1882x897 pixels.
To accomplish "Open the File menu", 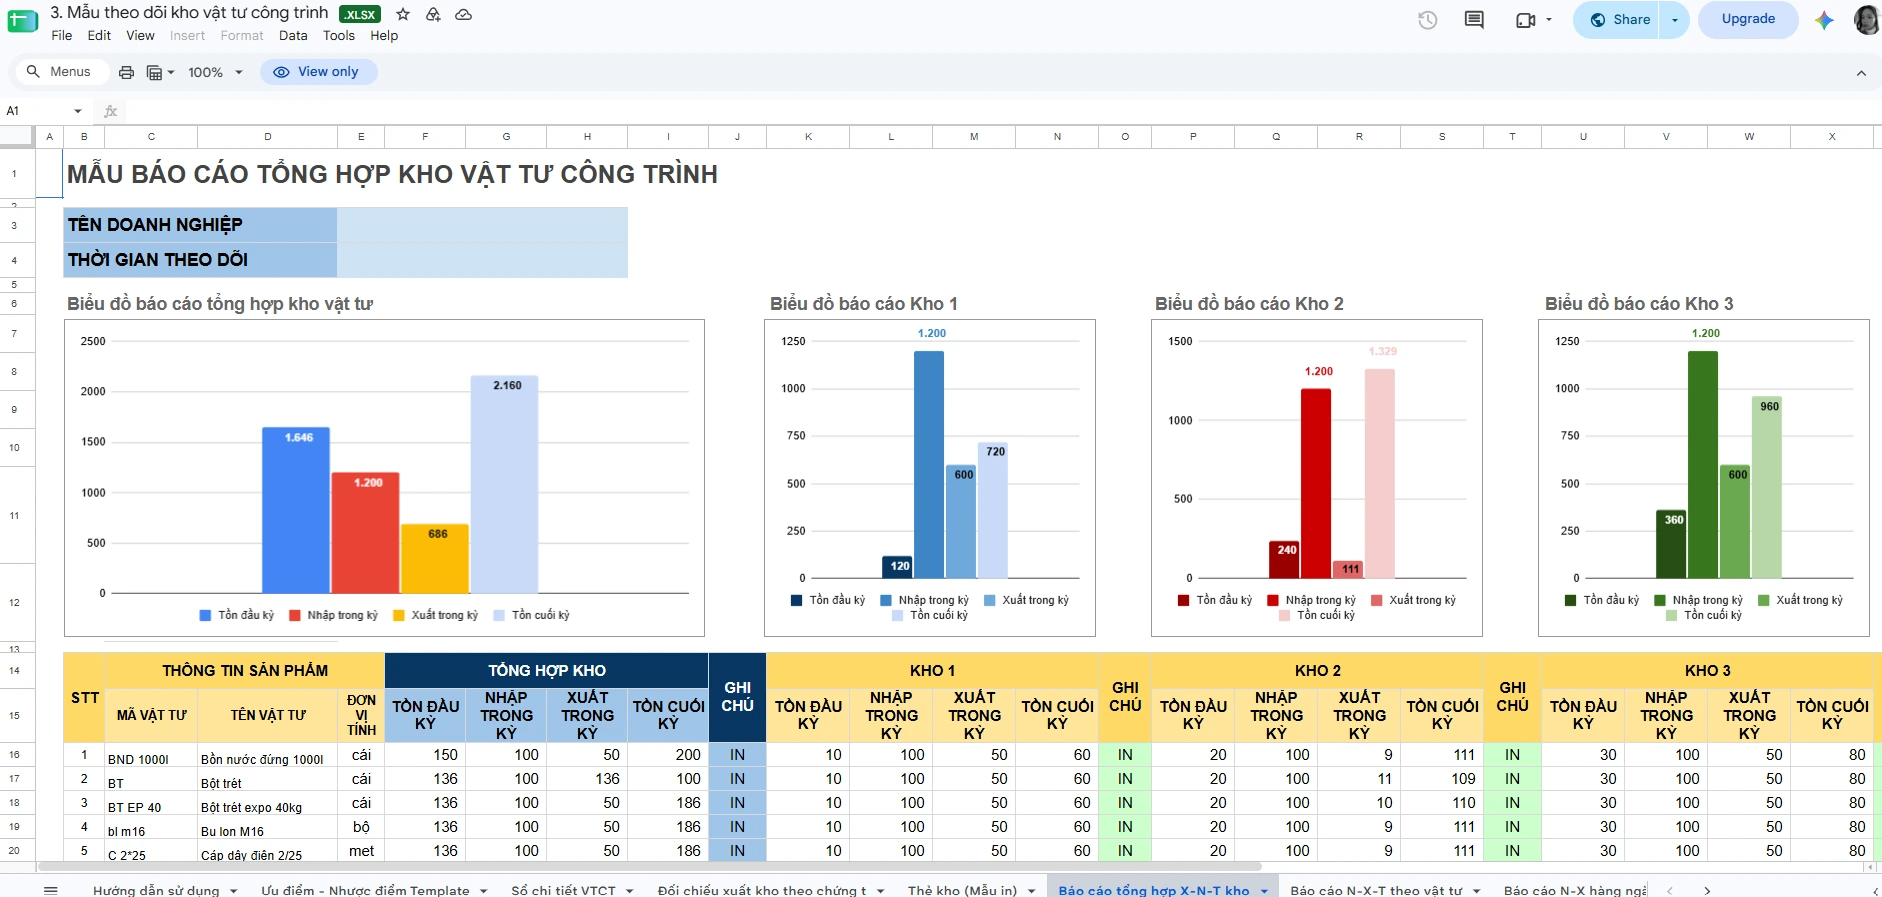I will (x=62, y=35).
